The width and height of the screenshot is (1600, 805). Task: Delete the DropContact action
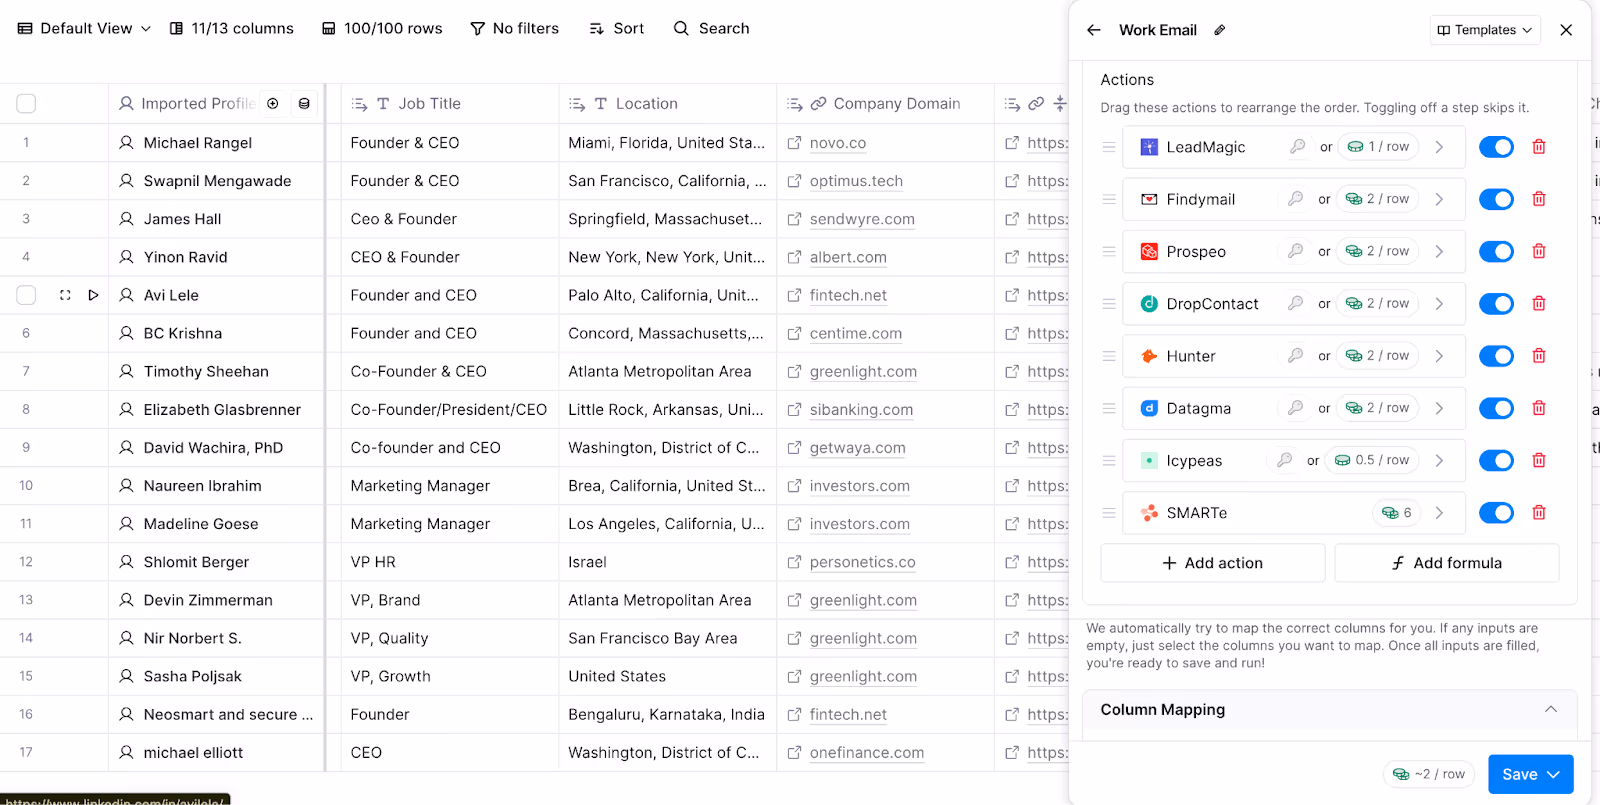(x=1539, y=303)
